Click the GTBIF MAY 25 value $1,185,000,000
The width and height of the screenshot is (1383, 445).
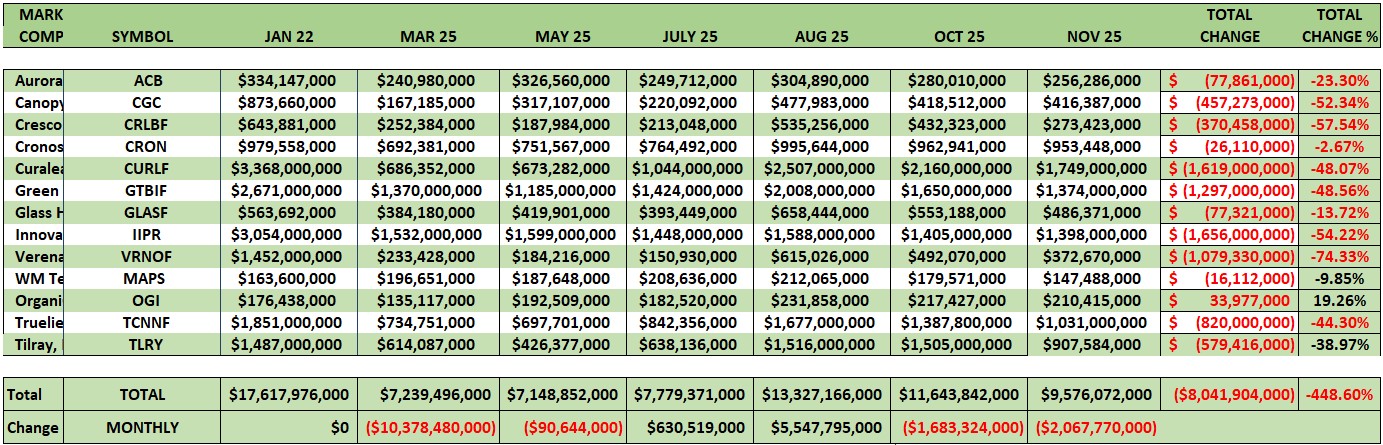click(x=563, y=189)
